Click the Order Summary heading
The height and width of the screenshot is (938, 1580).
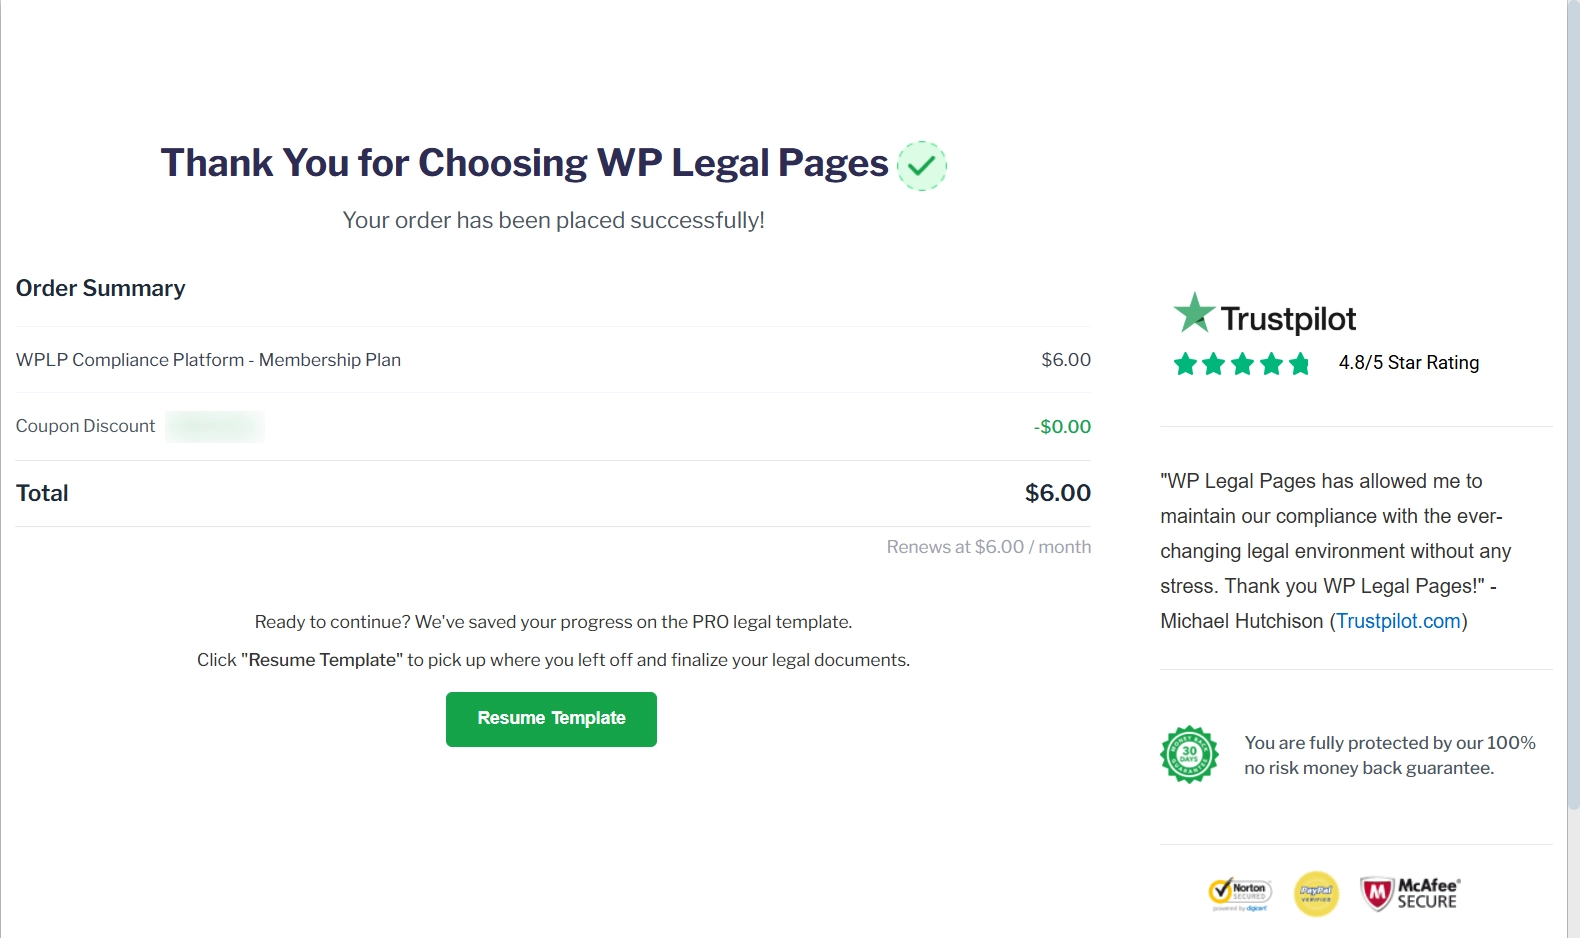pyautogui.click(x=101, y=288)
